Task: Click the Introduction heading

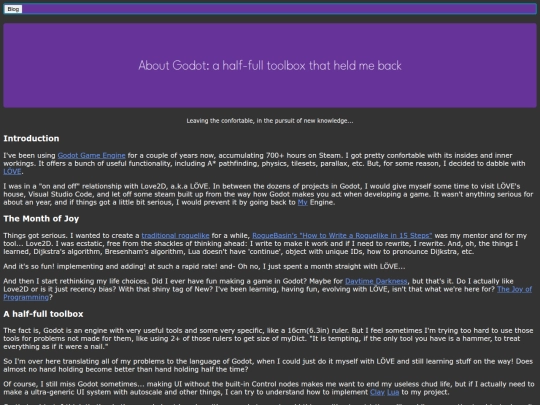Action: (x=31, y=138)
